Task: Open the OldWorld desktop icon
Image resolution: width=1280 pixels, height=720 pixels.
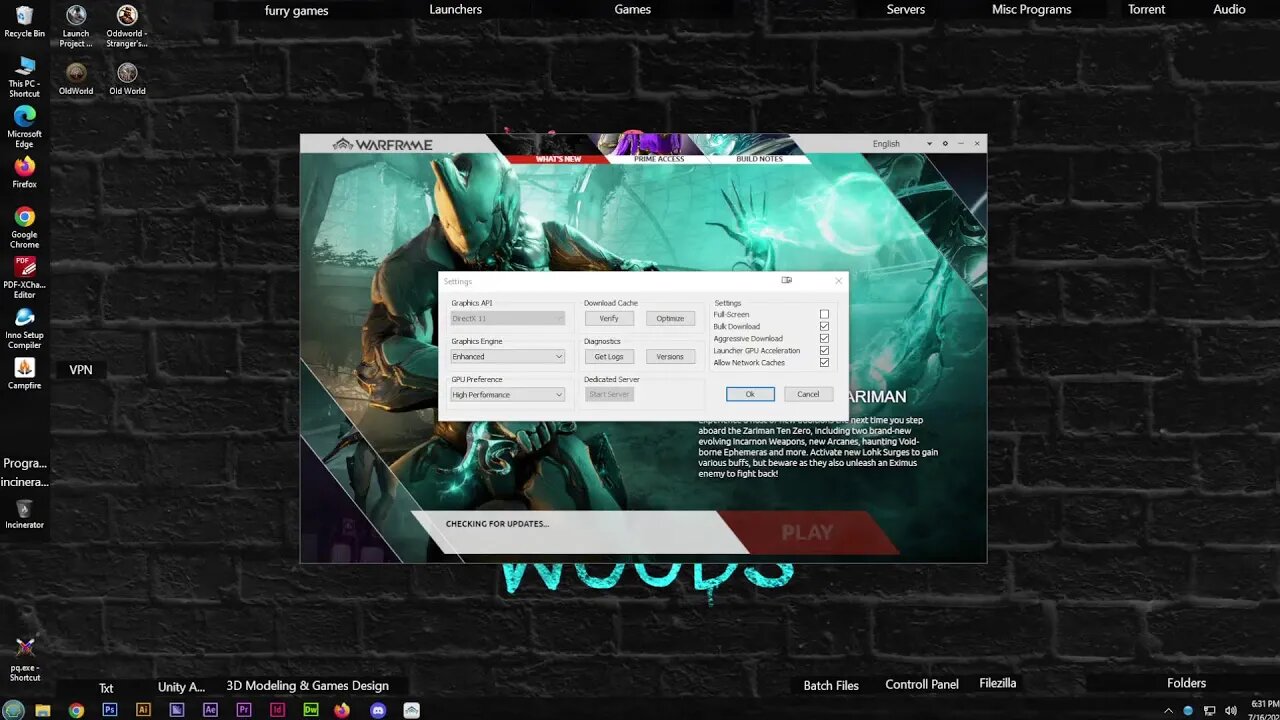Action: click(x=76, y=79)
